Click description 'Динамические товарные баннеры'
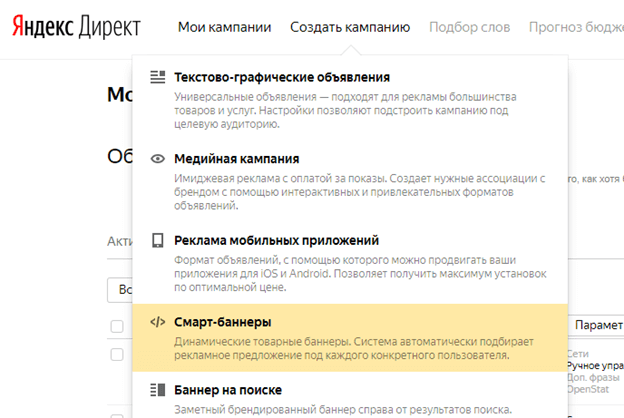The width and height of the screenshot is (624, 418). click(x=354, y=348)
